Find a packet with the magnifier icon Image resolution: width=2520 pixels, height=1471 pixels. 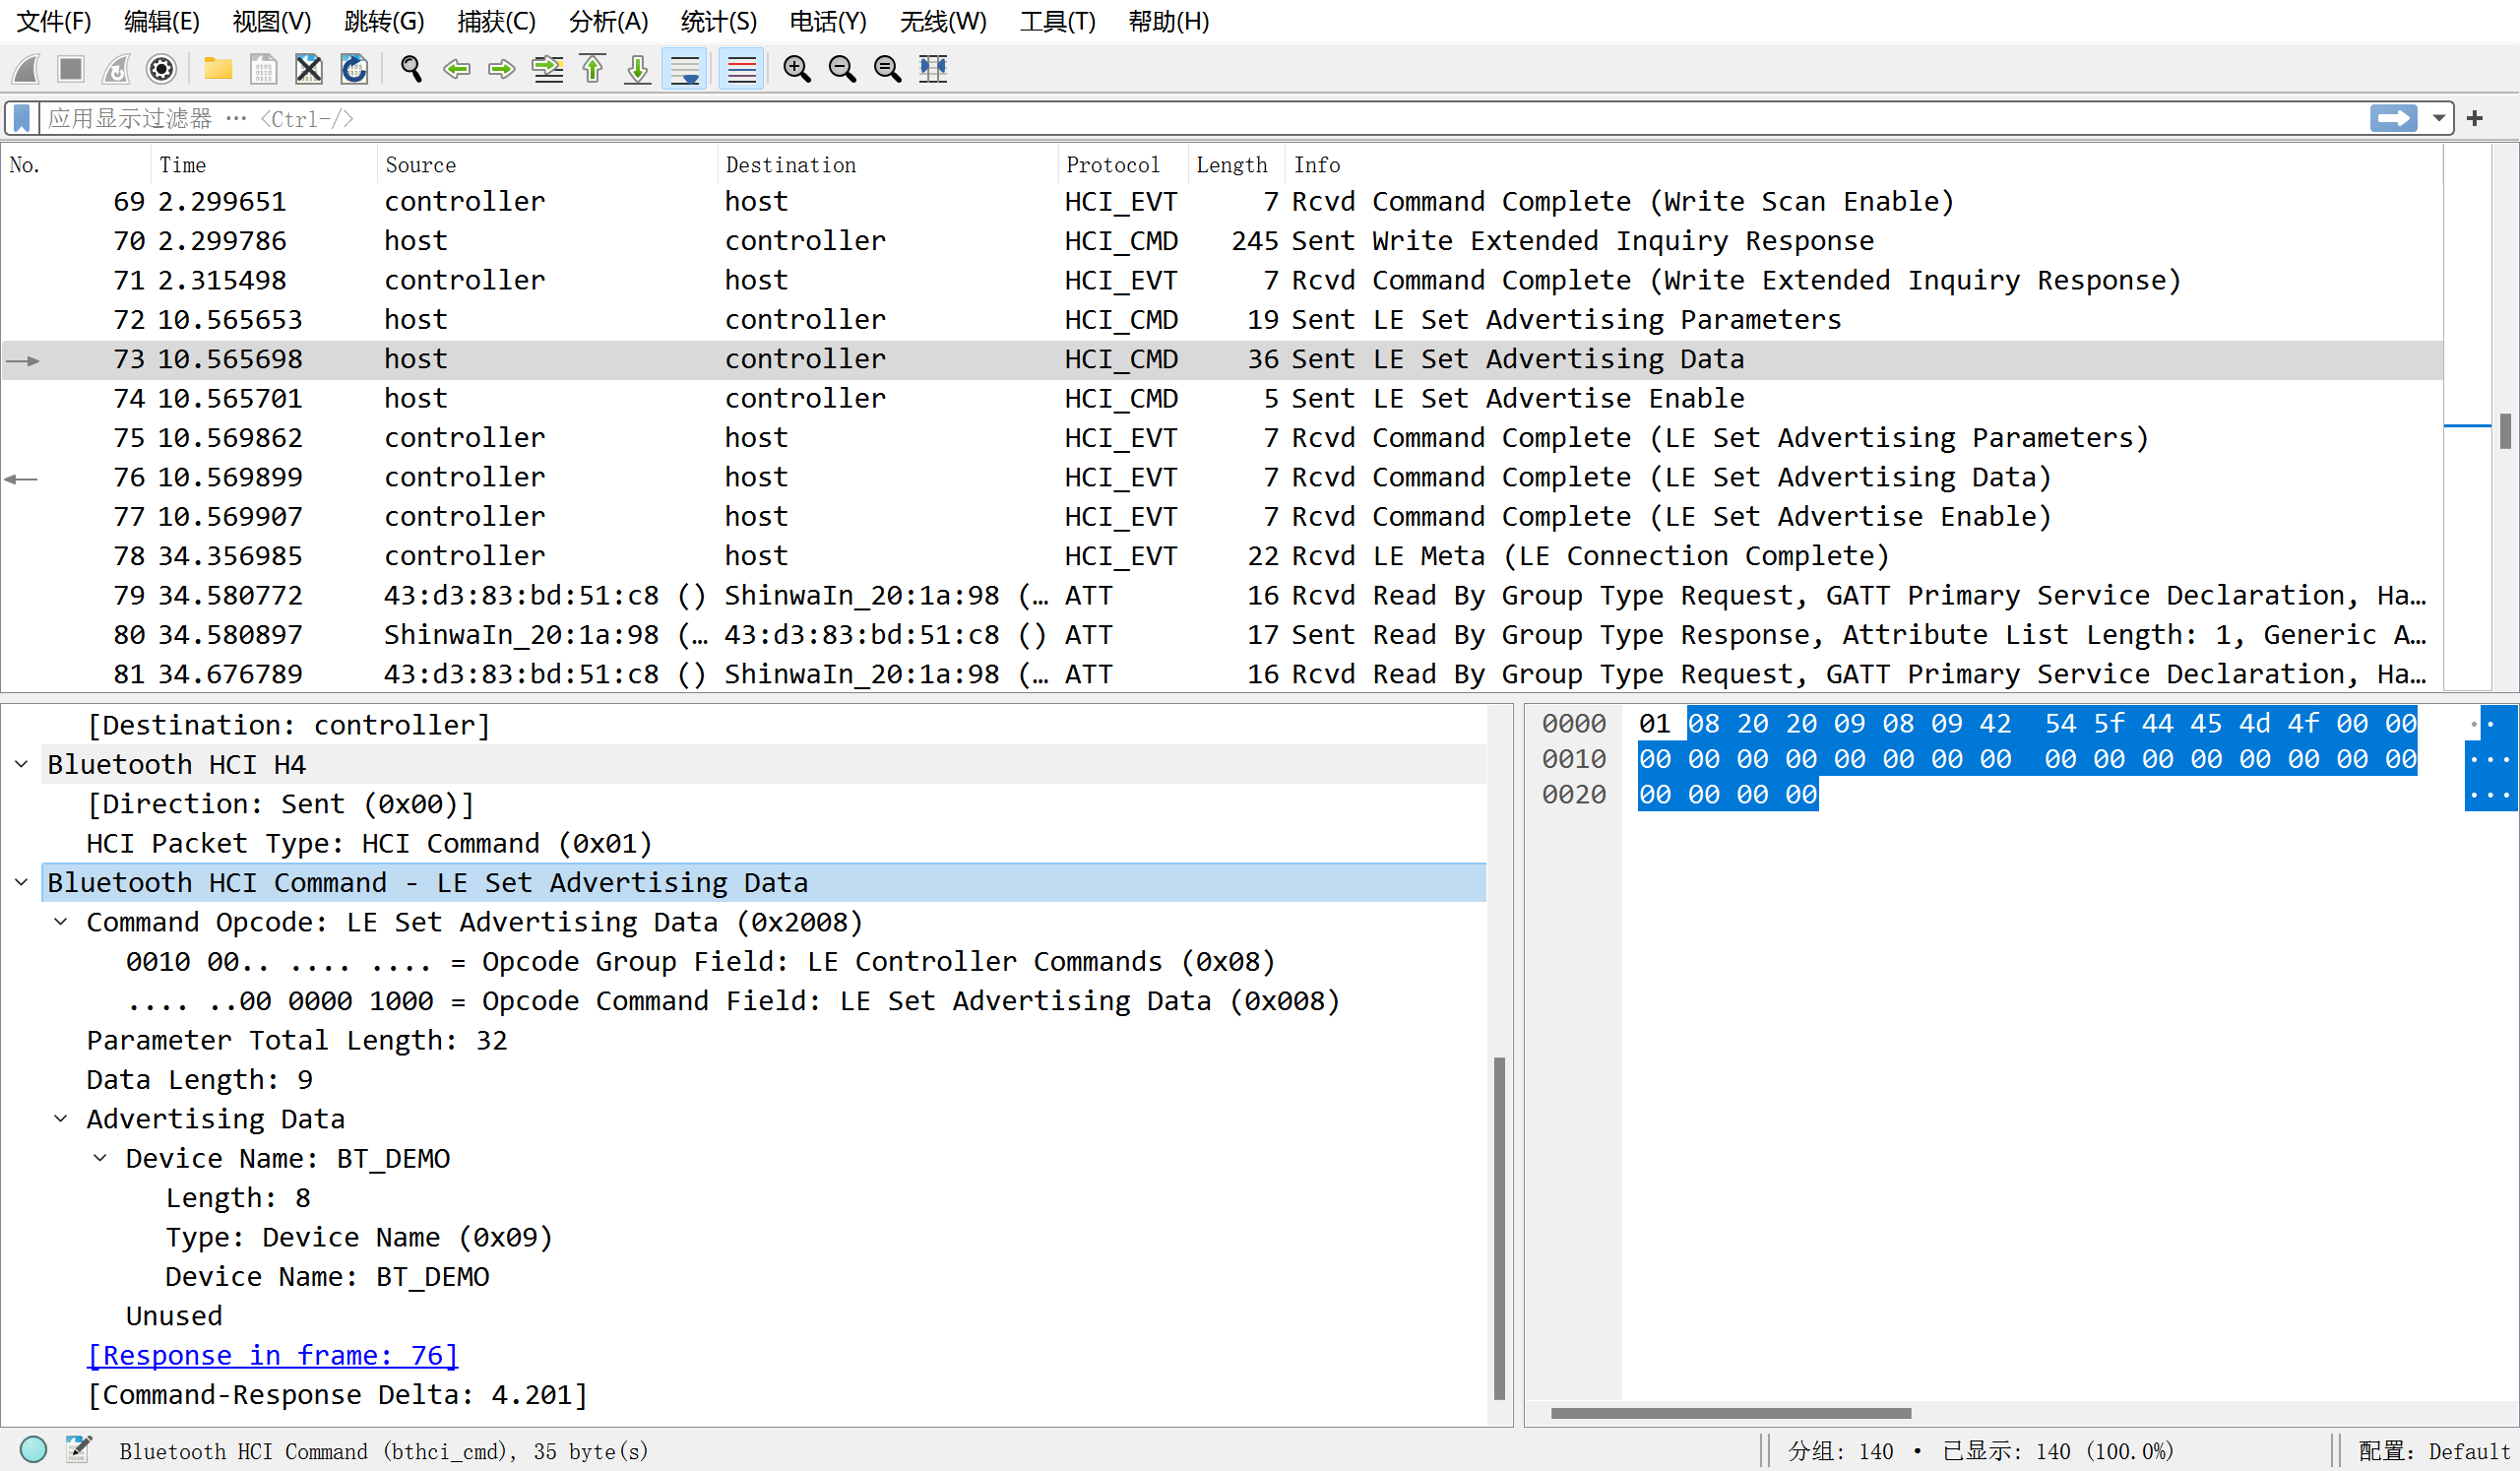(x=411, y=68)
